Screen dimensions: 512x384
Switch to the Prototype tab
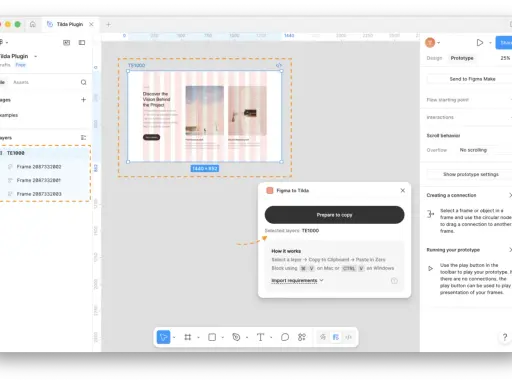[462, 58]
